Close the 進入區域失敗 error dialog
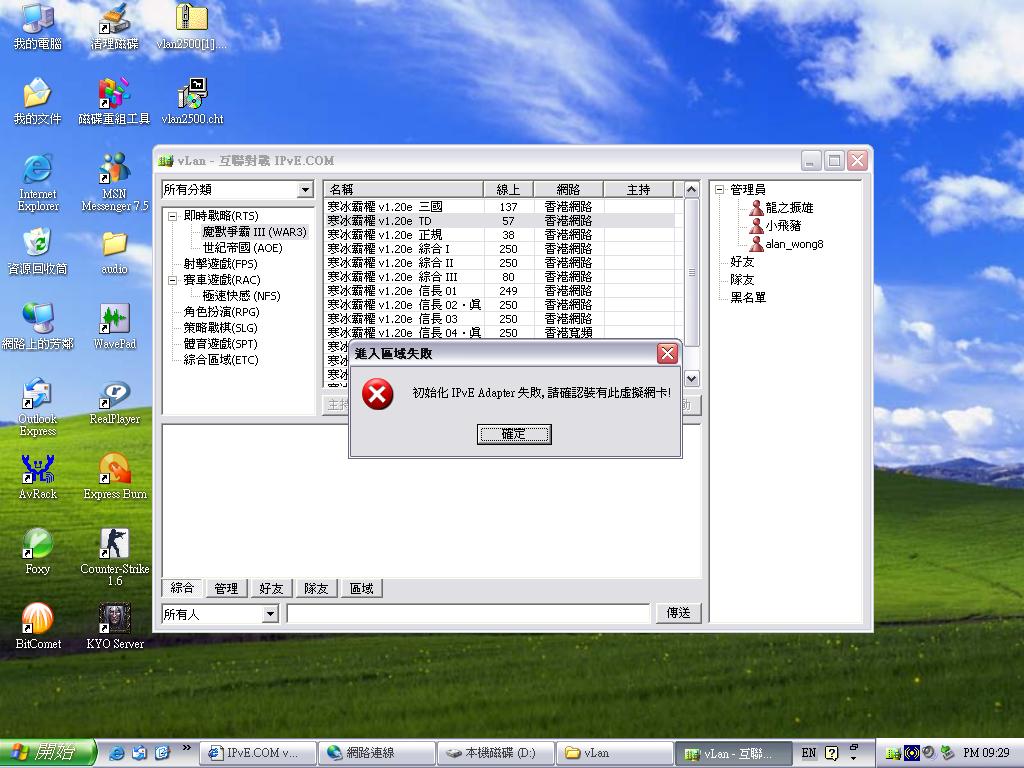 pyautogui.click(x=667, y=353)
